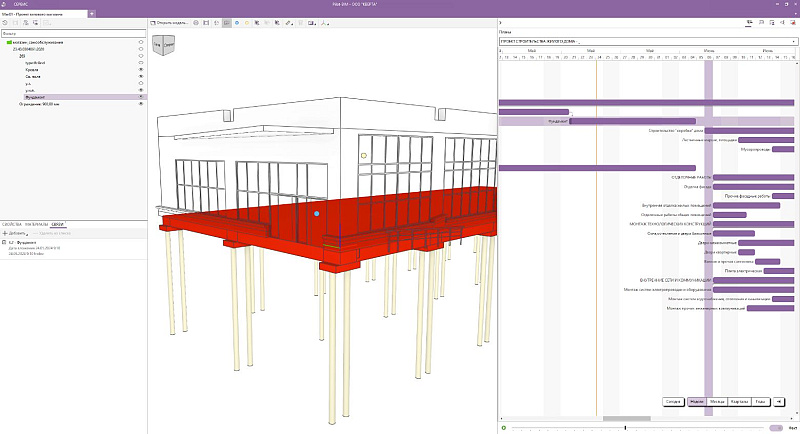The height and width of the screenshot is (434, 800).
Task: Click the Gantt horizontal scrollbar thumb
Action: [x=627, y=419]
